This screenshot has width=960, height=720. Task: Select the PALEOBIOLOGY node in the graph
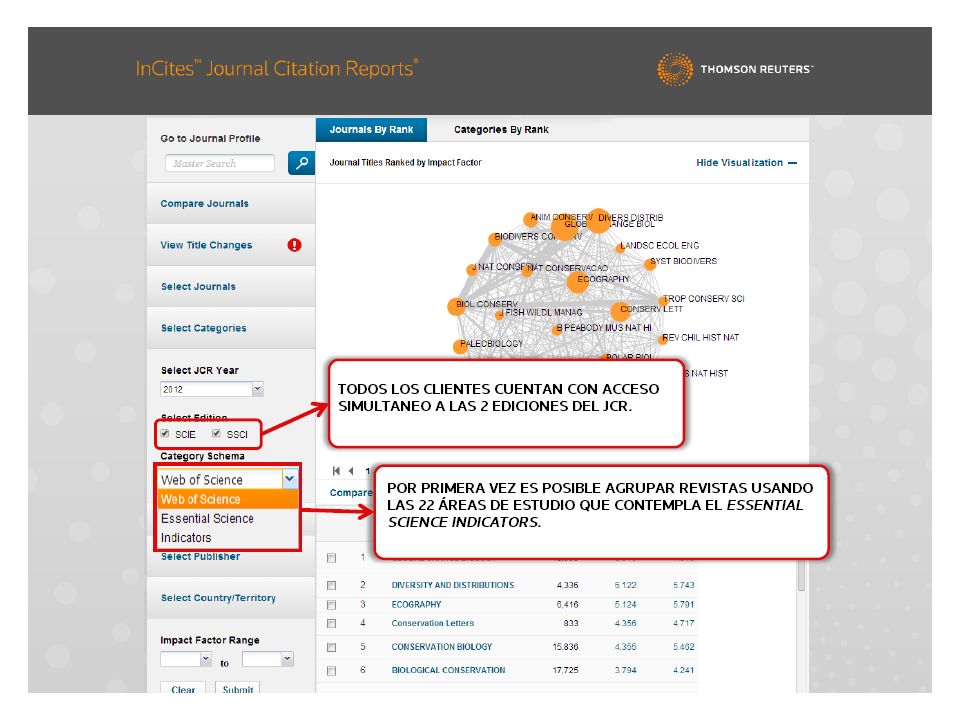coord(460,347)
